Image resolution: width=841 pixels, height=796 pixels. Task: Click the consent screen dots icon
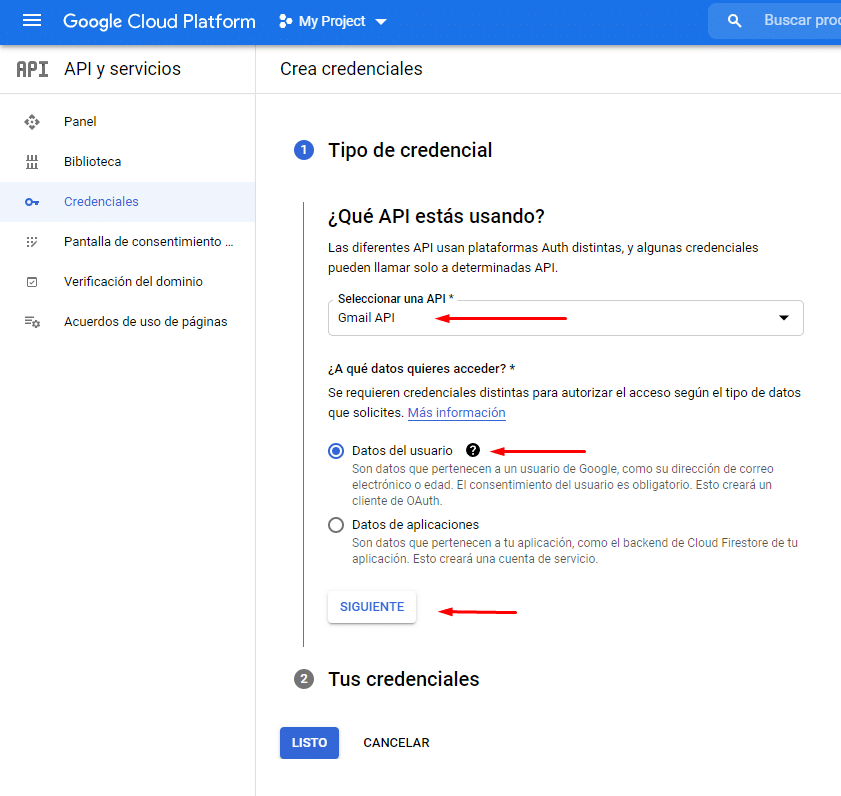[32, 242]
